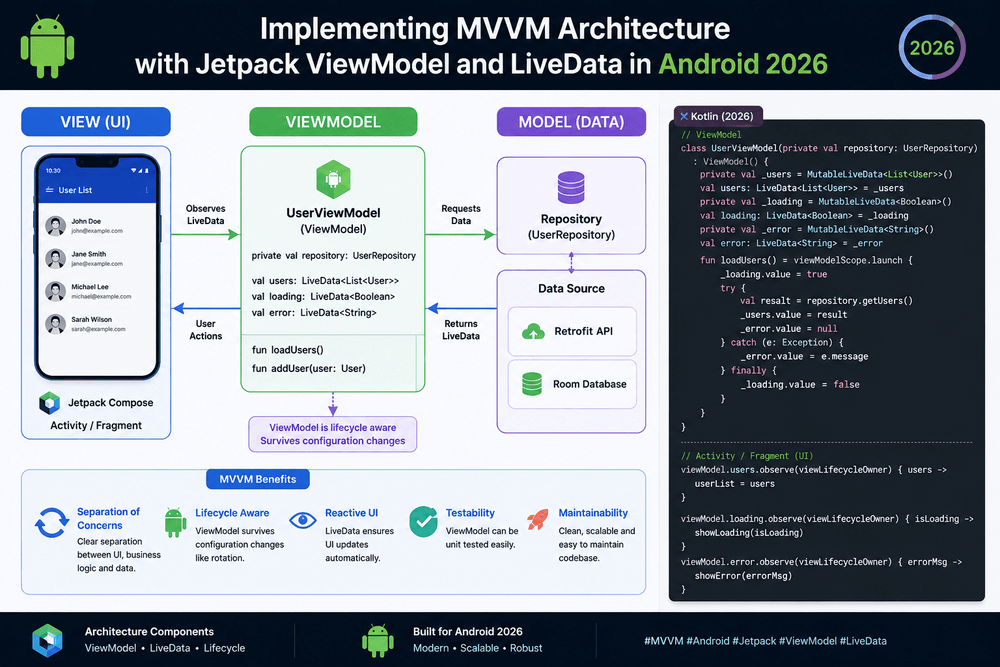Image resolution: width=1000 pixels, height=667 pixels.
Task: Click 'val error: LiveData<String>' in the ViewModel card
Action: (314, 312)
